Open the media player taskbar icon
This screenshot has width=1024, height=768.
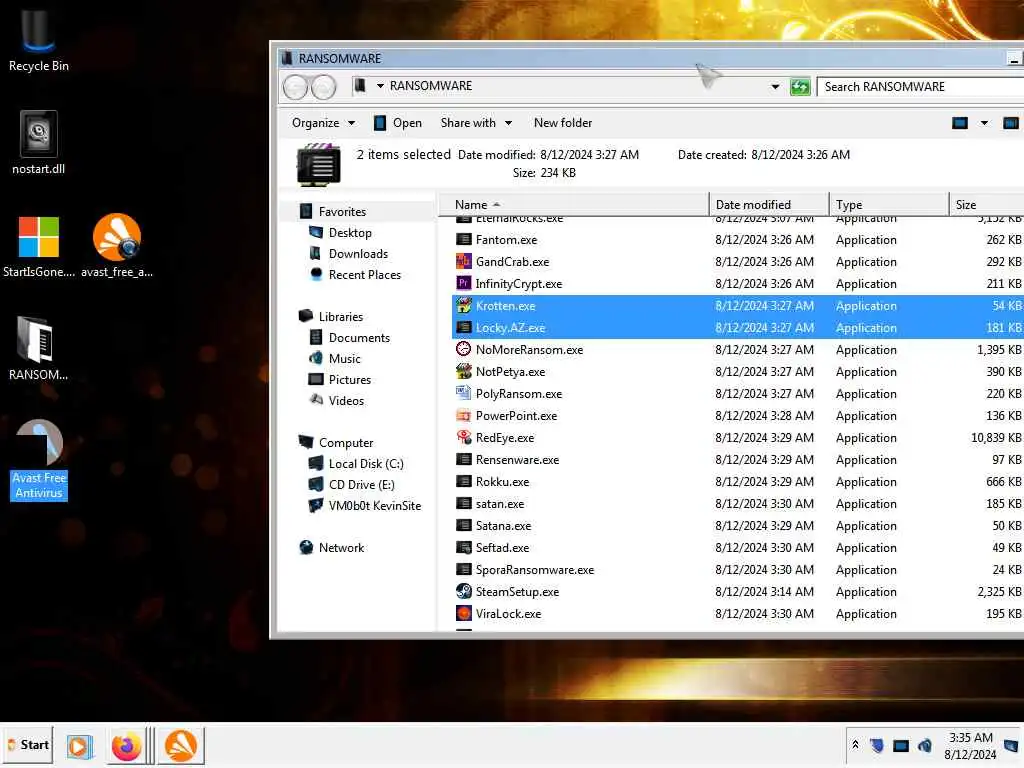[x=79, y=746]
